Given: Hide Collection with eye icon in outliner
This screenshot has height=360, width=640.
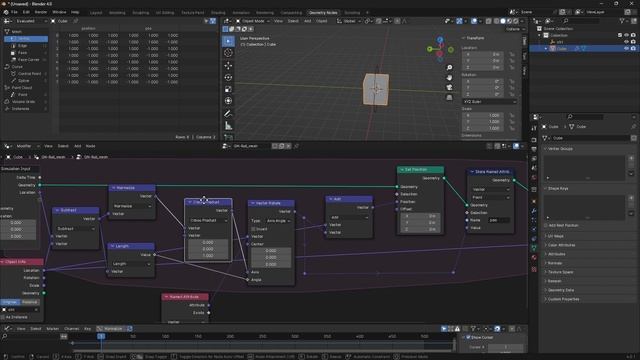Looking at the screenshot, I should (x=627, y=36).
